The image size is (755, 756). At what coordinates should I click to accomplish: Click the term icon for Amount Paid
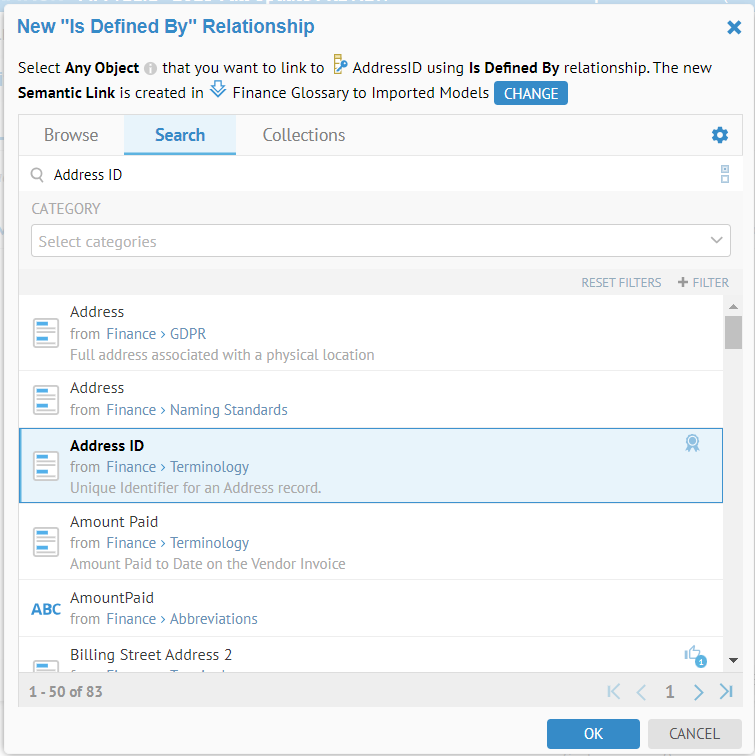46,542
